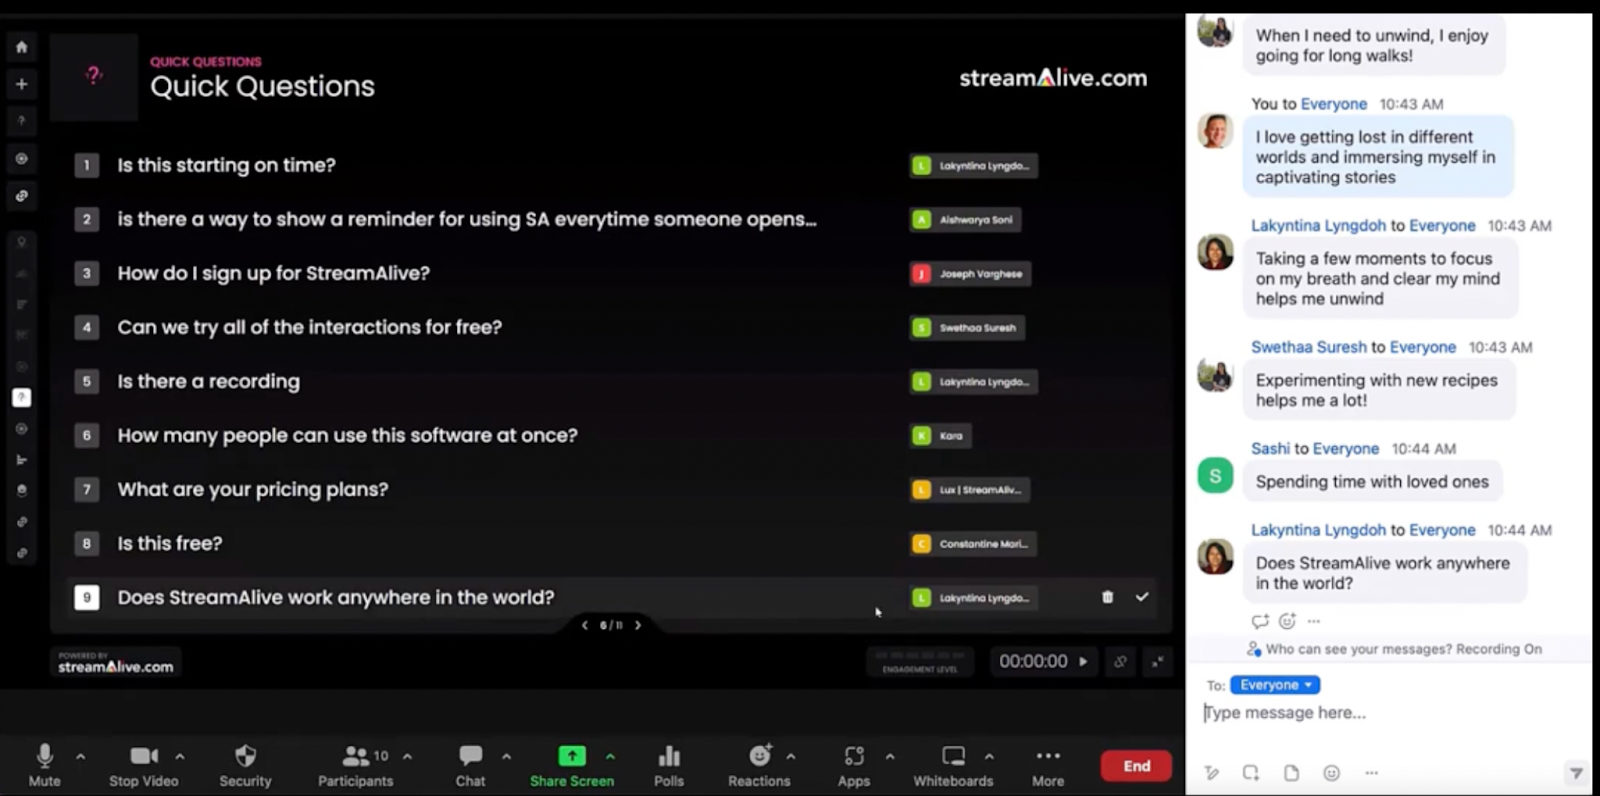Screen dimensions: 1600x796
Task: Click the link icon in upper sidebar
Action: coord(21,196)
